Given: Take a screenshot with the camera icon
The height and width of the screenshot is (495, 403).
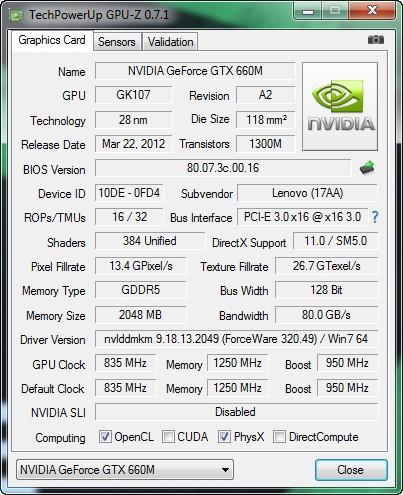Looking at the screenshot, I should 376,40.
